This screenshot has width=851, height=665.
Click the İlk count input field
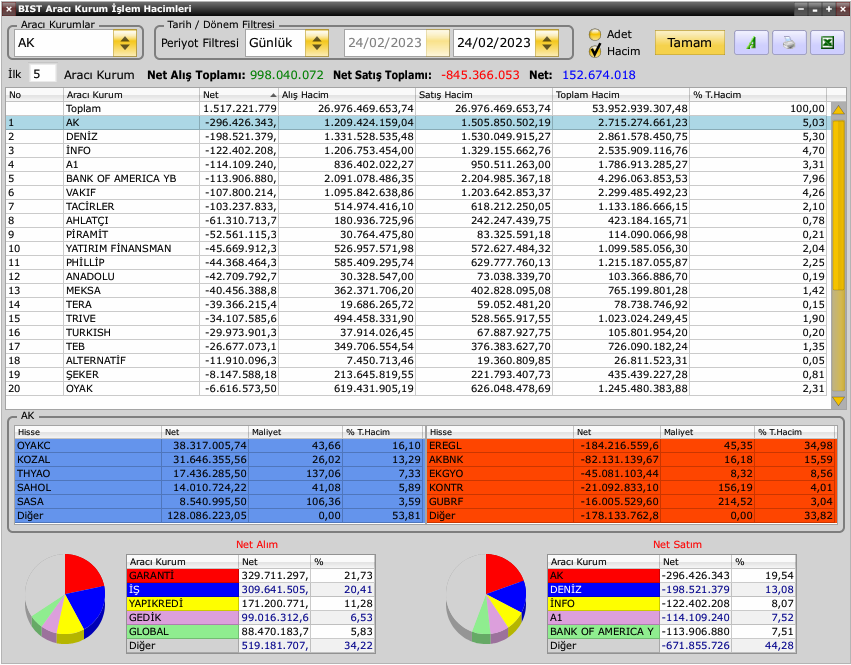click(42, 74)
